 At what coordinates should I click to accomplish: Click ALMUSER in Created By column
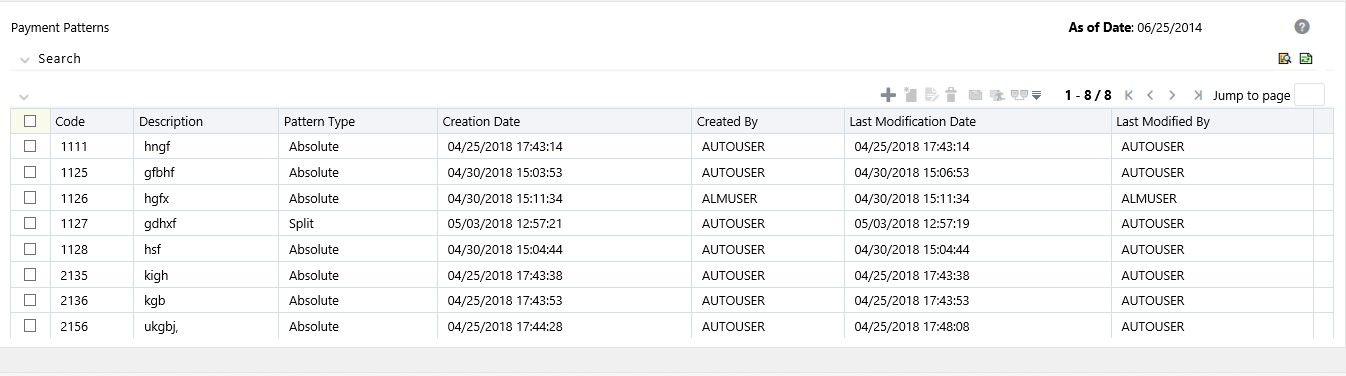click(730, 198)
